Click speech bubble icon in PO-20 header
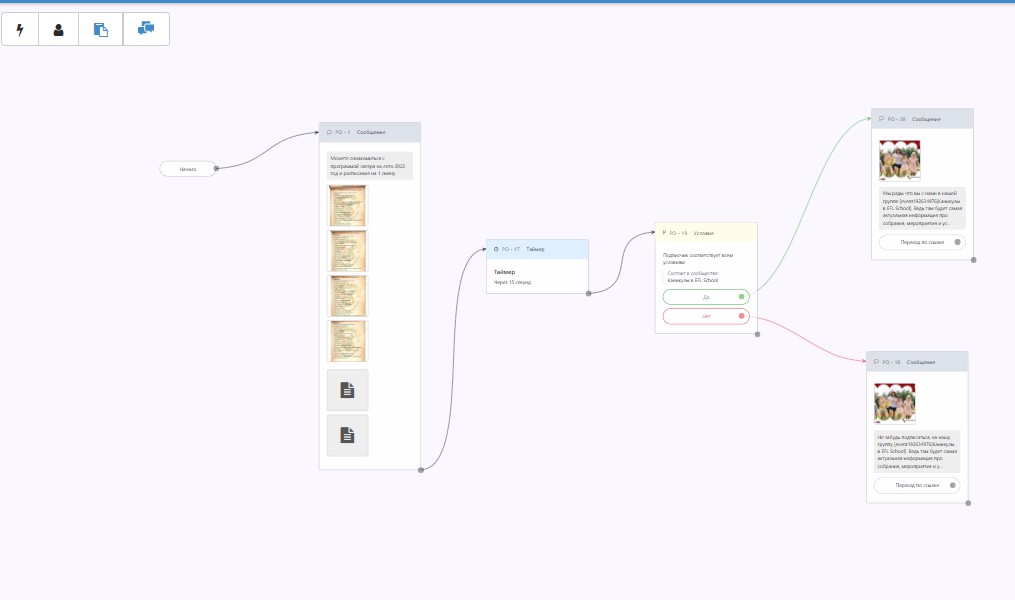 tap(882, 118)
